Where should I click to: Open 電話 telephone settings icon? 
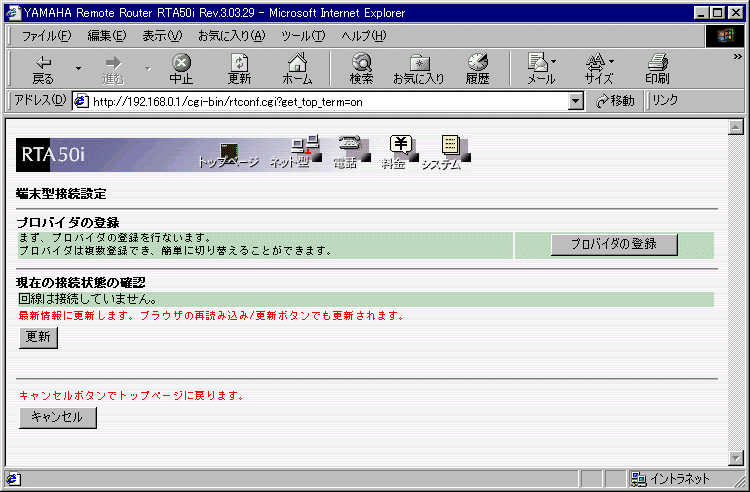(351, 152)
